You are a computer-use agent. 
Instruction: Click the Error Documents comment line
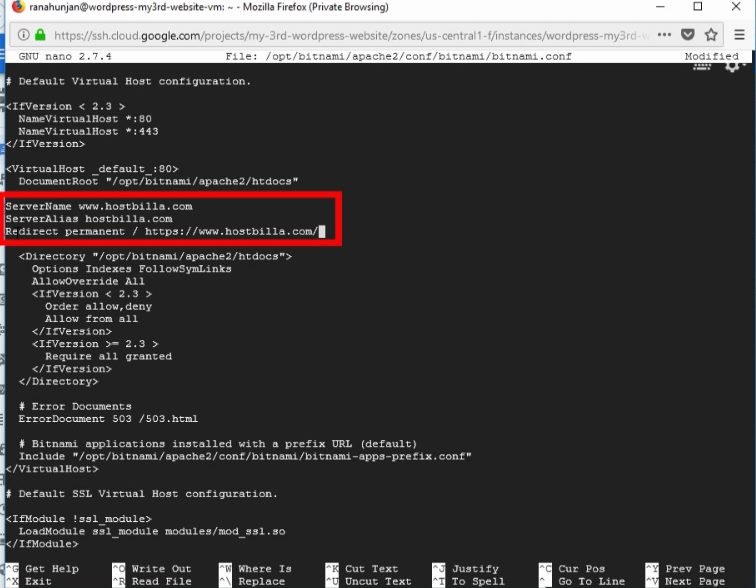coord(75,406)
